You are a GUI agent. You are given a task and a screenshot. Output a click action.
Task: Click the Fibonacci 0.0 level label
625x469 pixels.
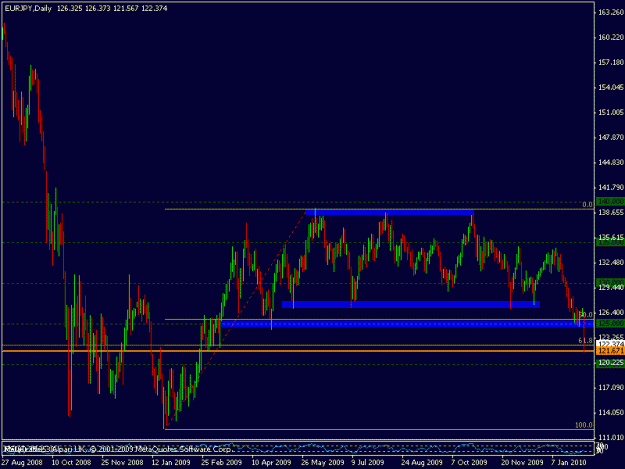[588, 205]
